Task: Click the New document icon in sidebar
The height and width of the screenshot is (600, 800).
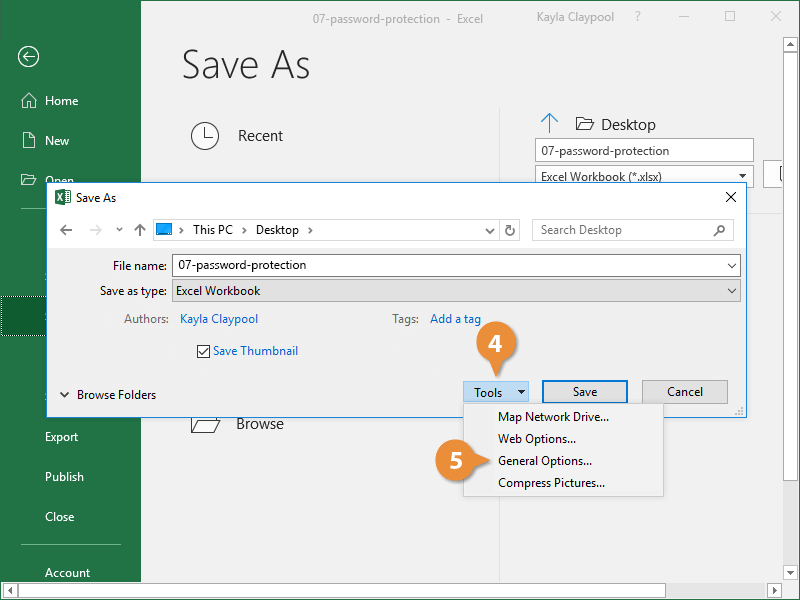Action: [x=29, y=140]
